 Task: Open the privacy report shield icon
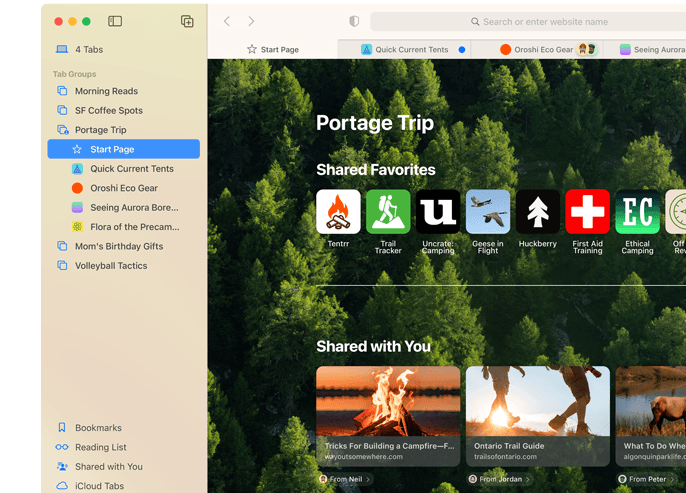point(354,21)
